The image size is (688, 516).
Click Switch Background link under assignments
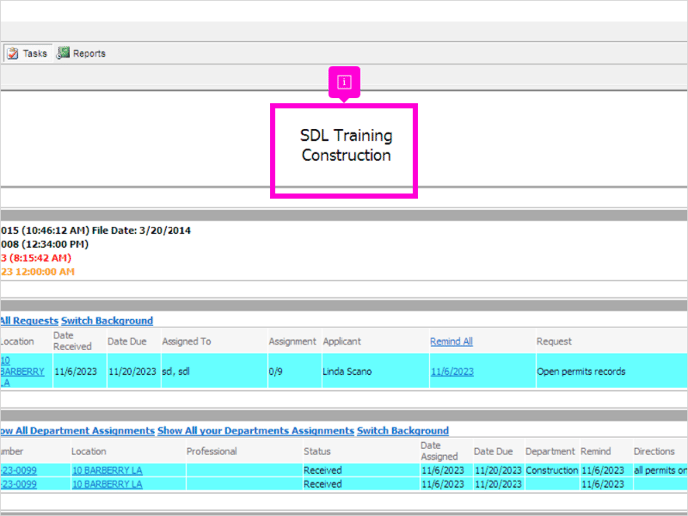pos(403,431)
